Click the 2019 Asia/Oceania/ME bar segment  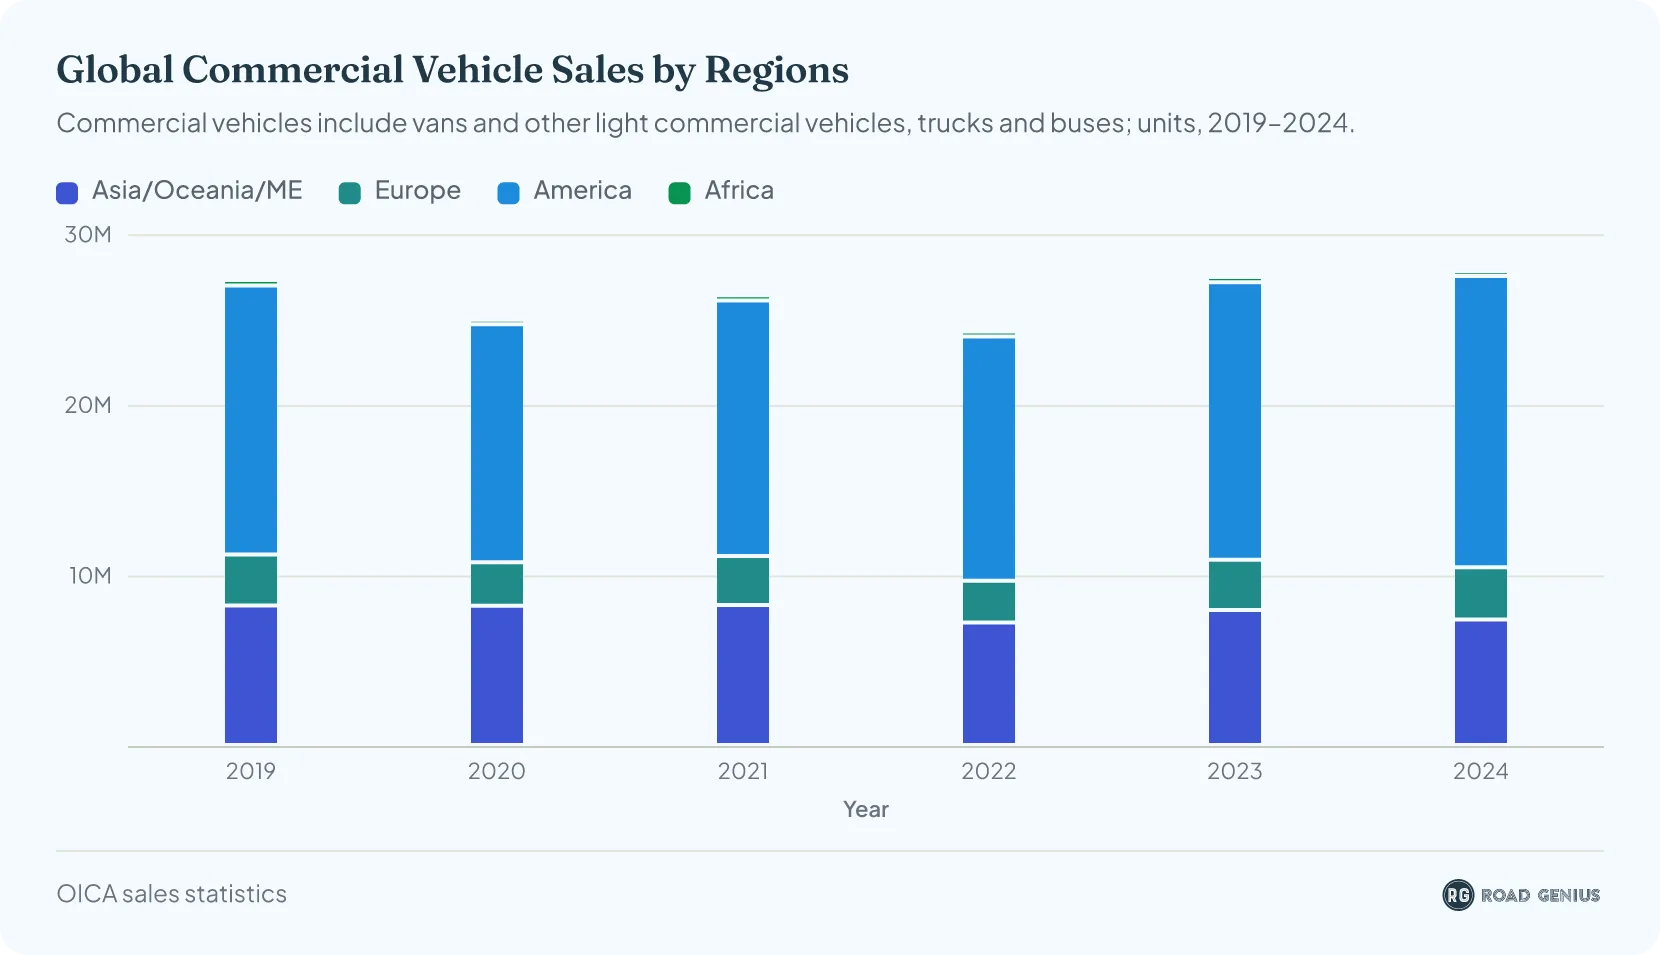251,675
